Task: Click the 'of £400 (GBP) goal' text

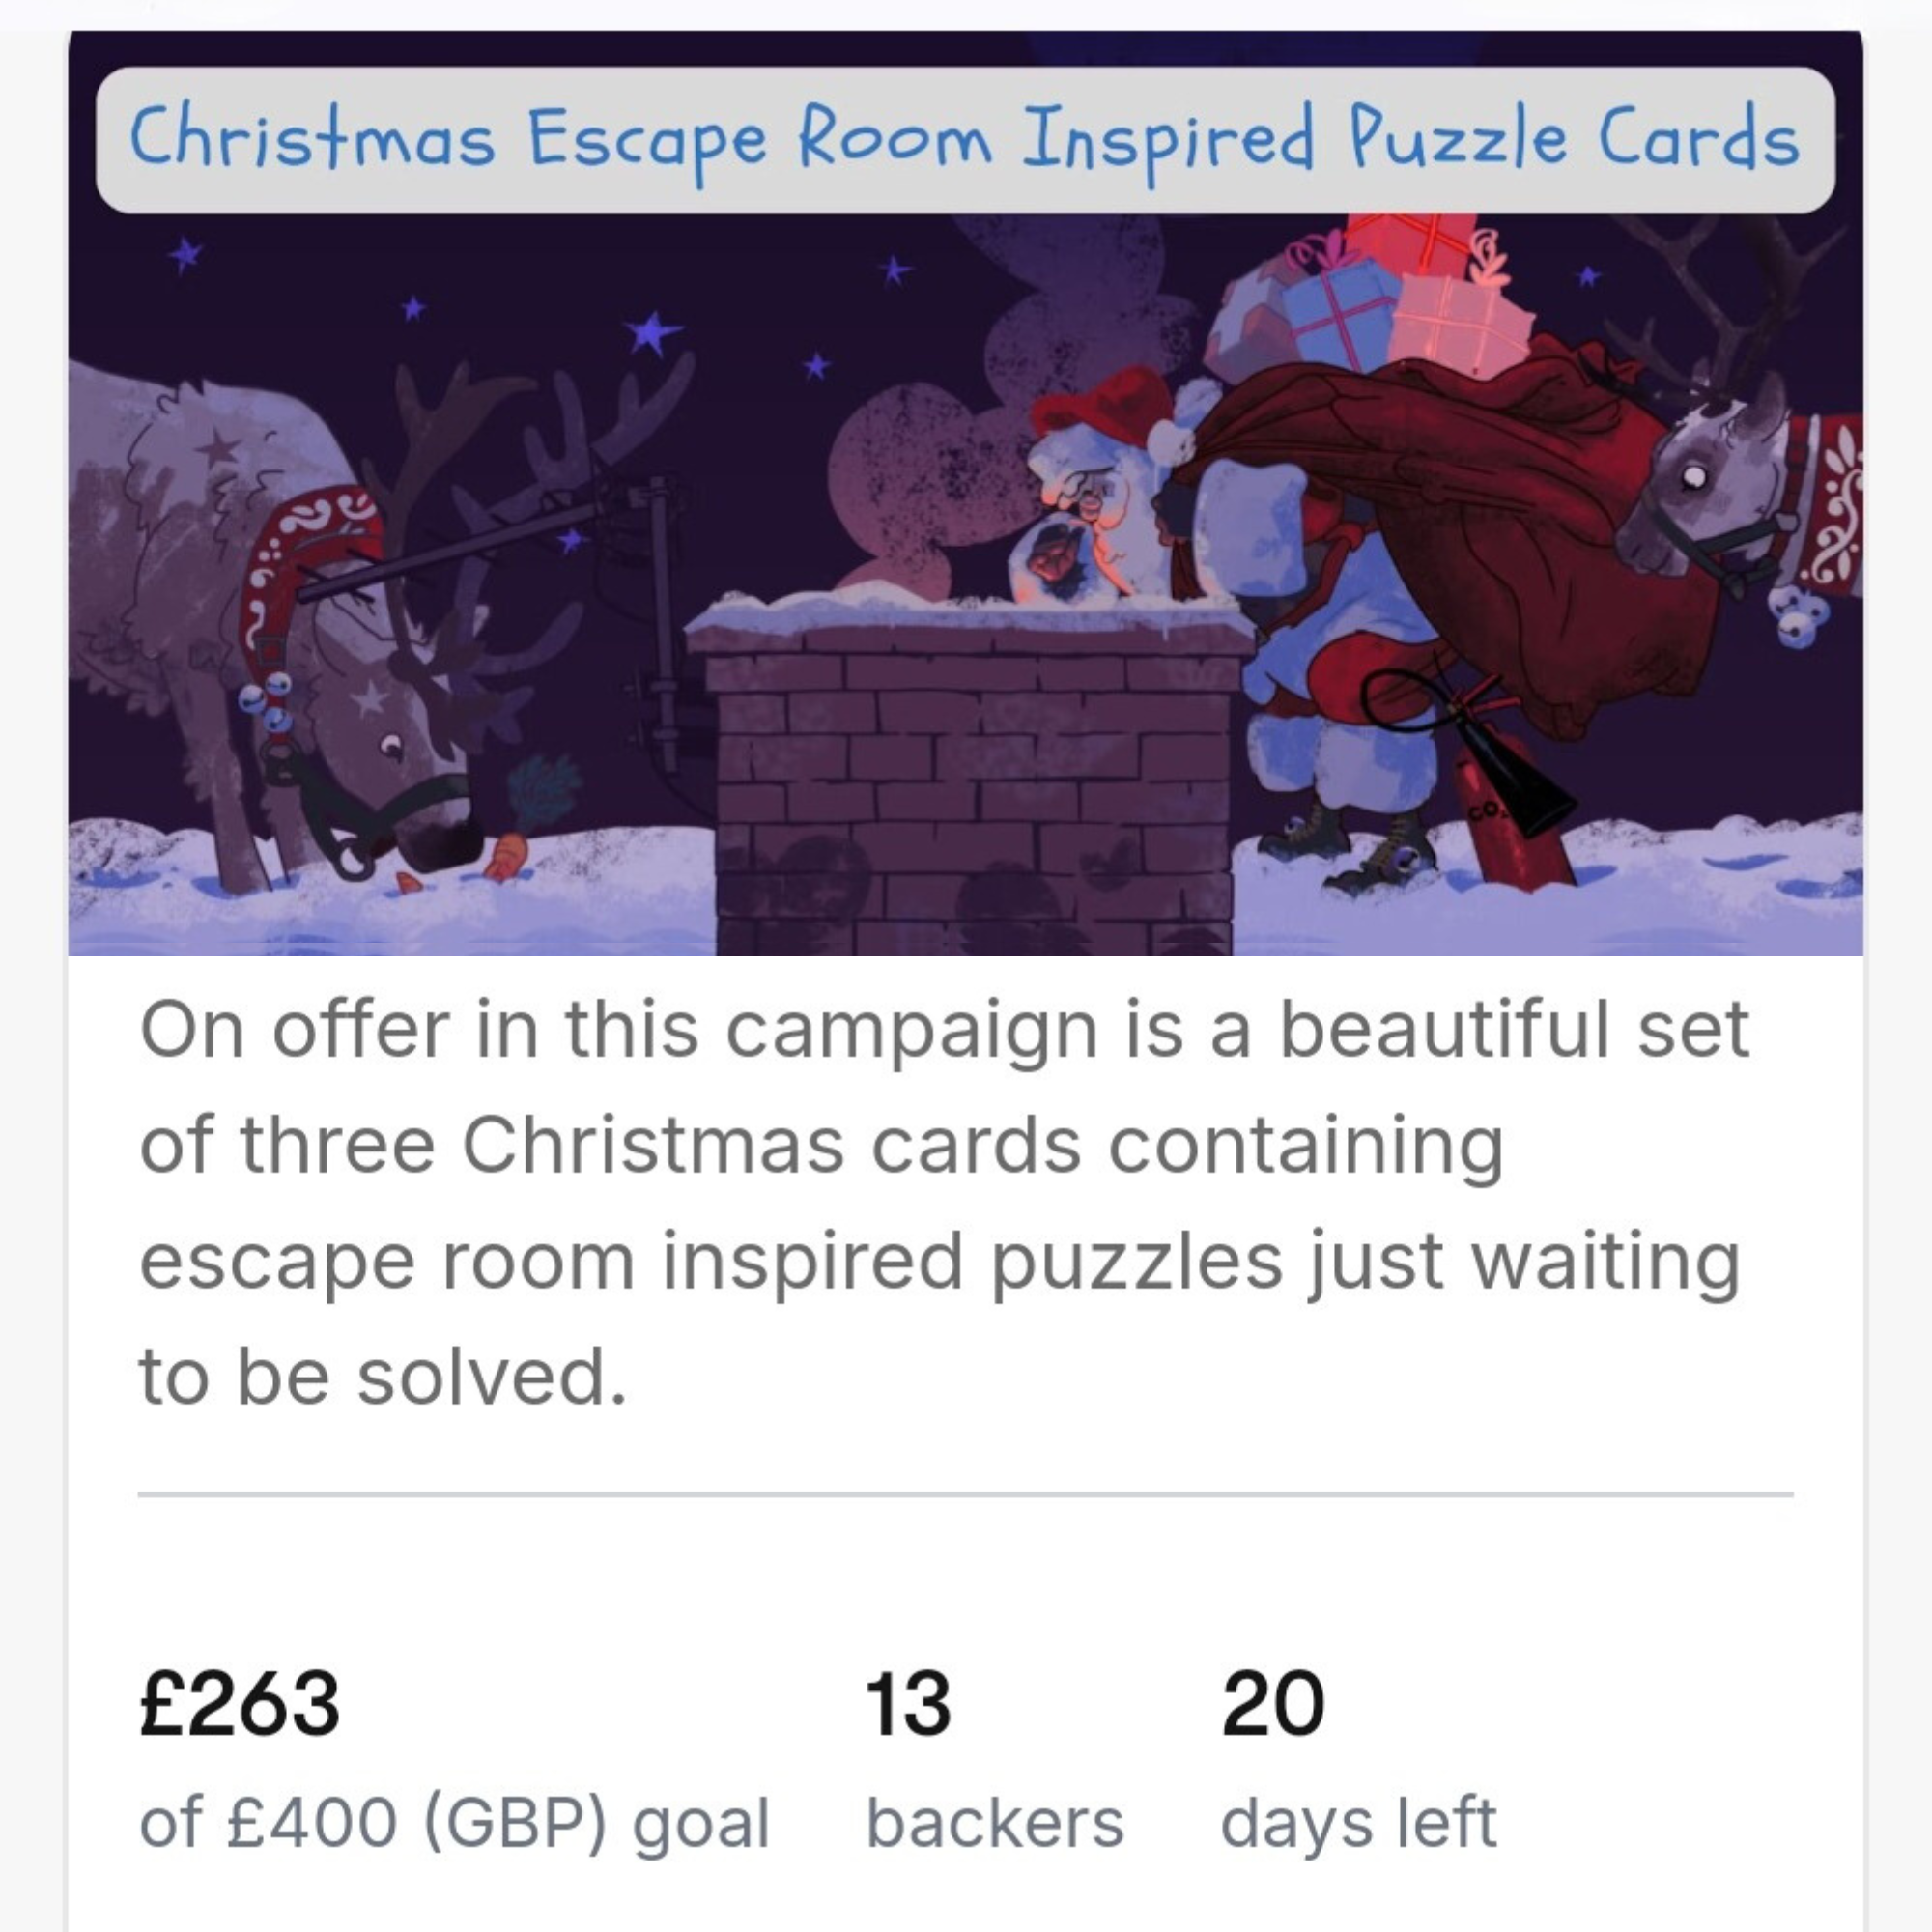Action: [455, 1824]
